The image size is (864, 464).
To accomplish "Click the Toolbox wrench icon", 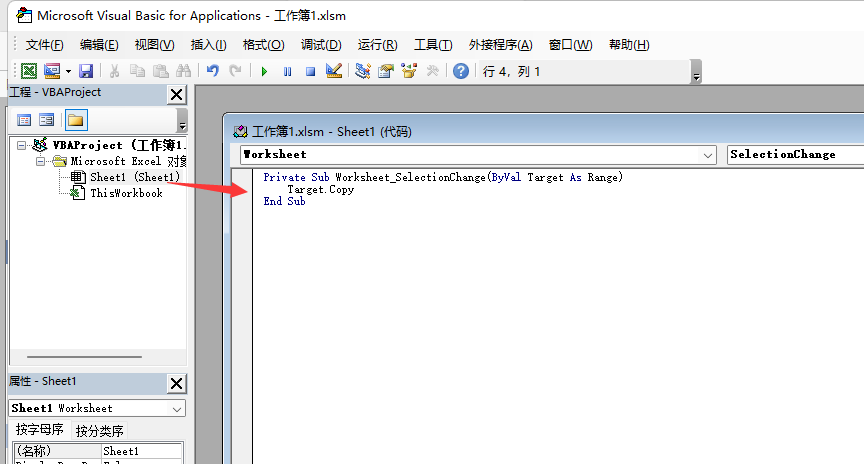I will (433, 71).
